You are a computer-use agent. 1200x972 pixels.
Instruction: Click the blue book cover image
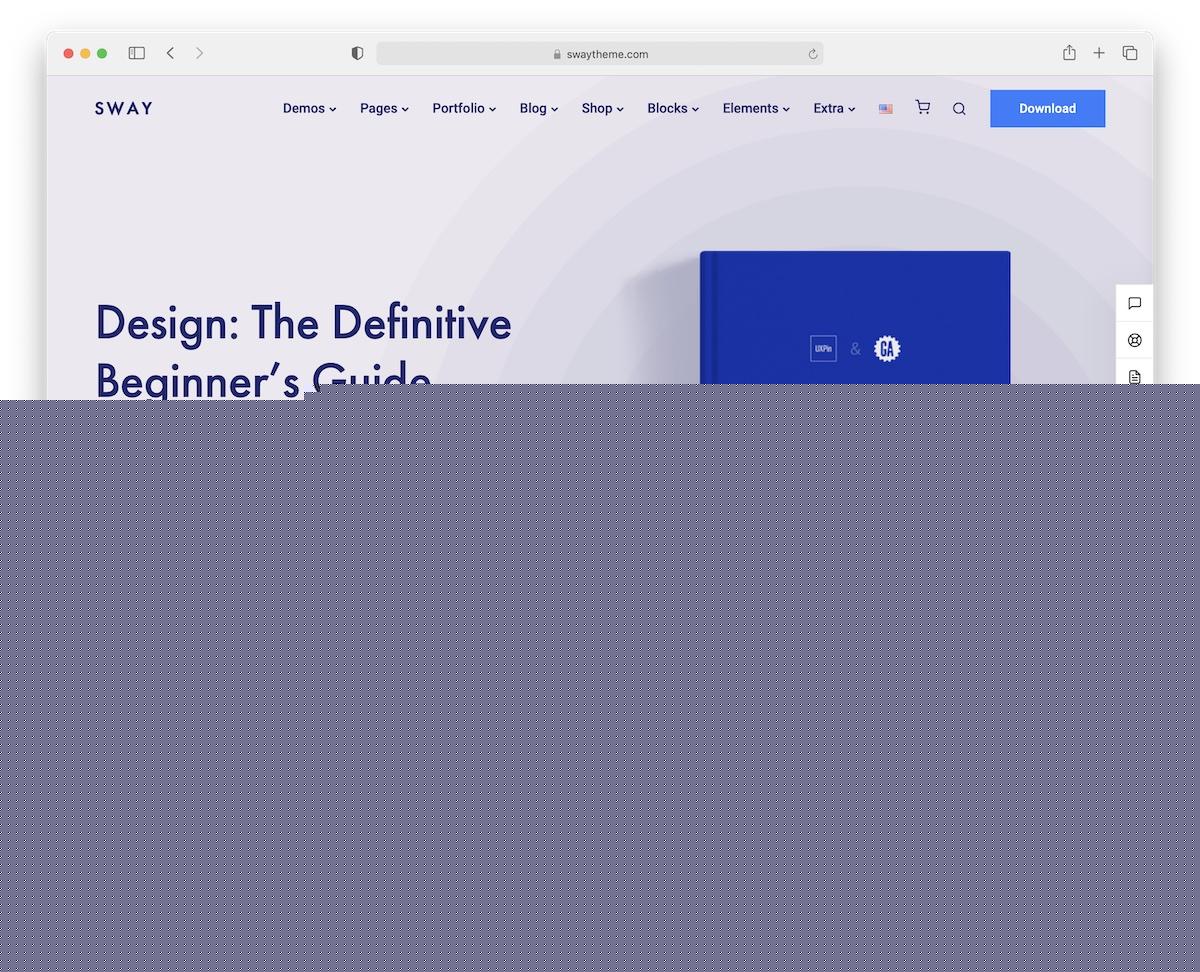pos(855,318)
